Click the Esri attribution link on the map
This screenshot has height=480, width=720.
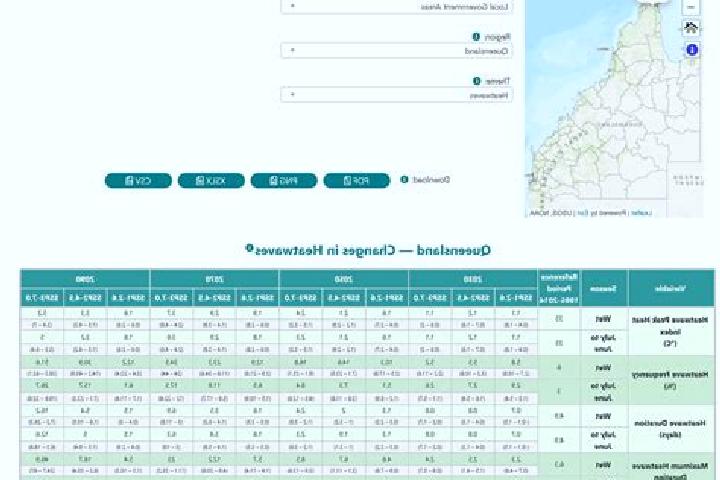(x=582, y=213)
